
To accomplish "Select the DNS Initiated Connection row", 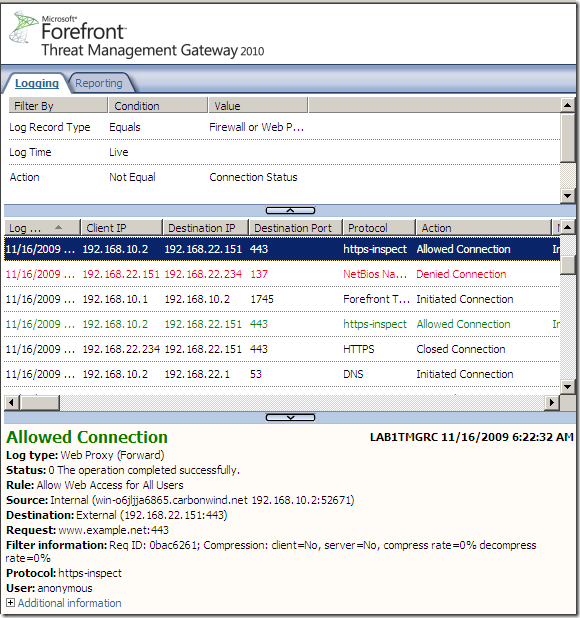I will [282, 374].
